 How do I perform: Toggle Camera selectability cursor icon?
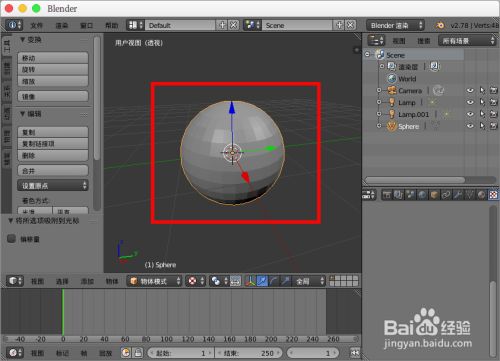pos(482,90)
